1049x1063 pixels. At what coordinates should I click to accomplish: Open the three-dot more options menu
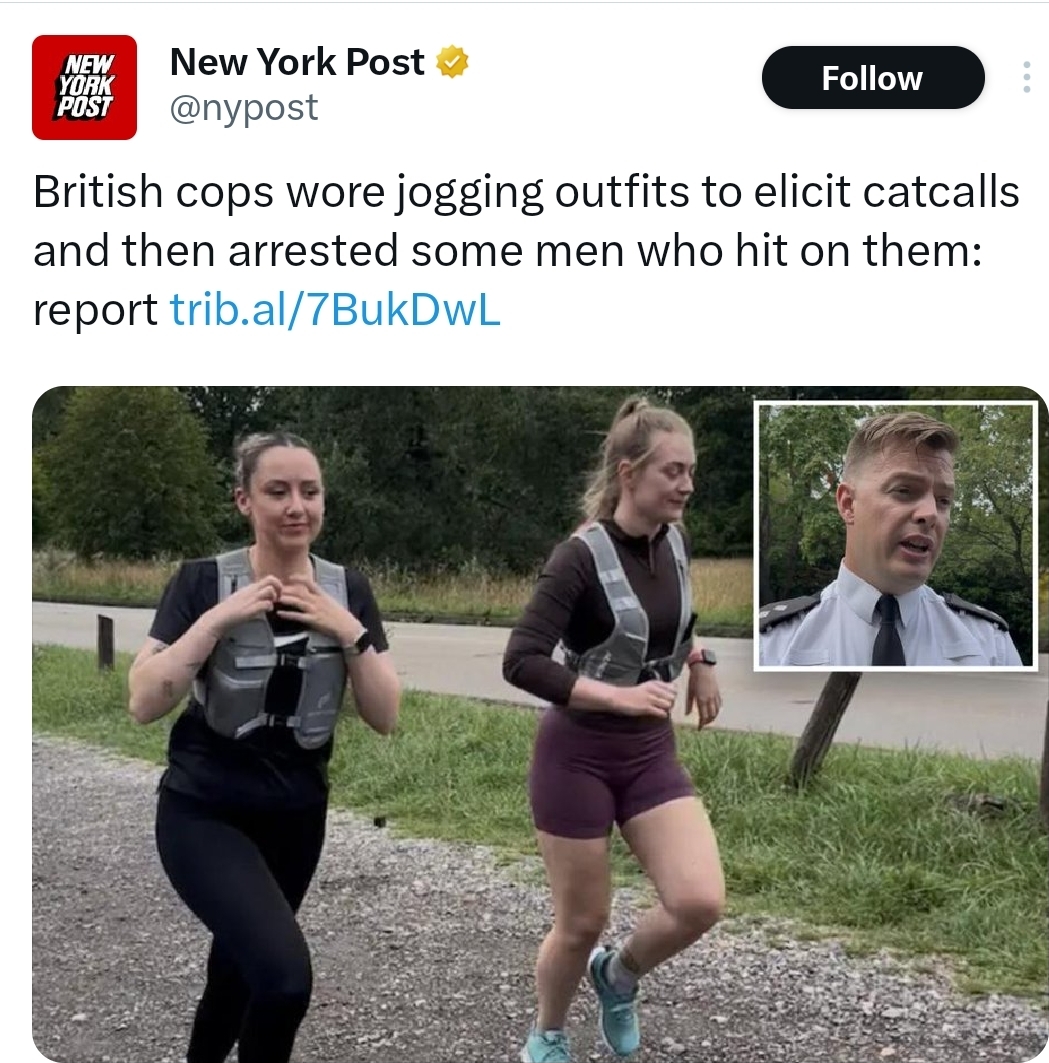point(1027,77)
